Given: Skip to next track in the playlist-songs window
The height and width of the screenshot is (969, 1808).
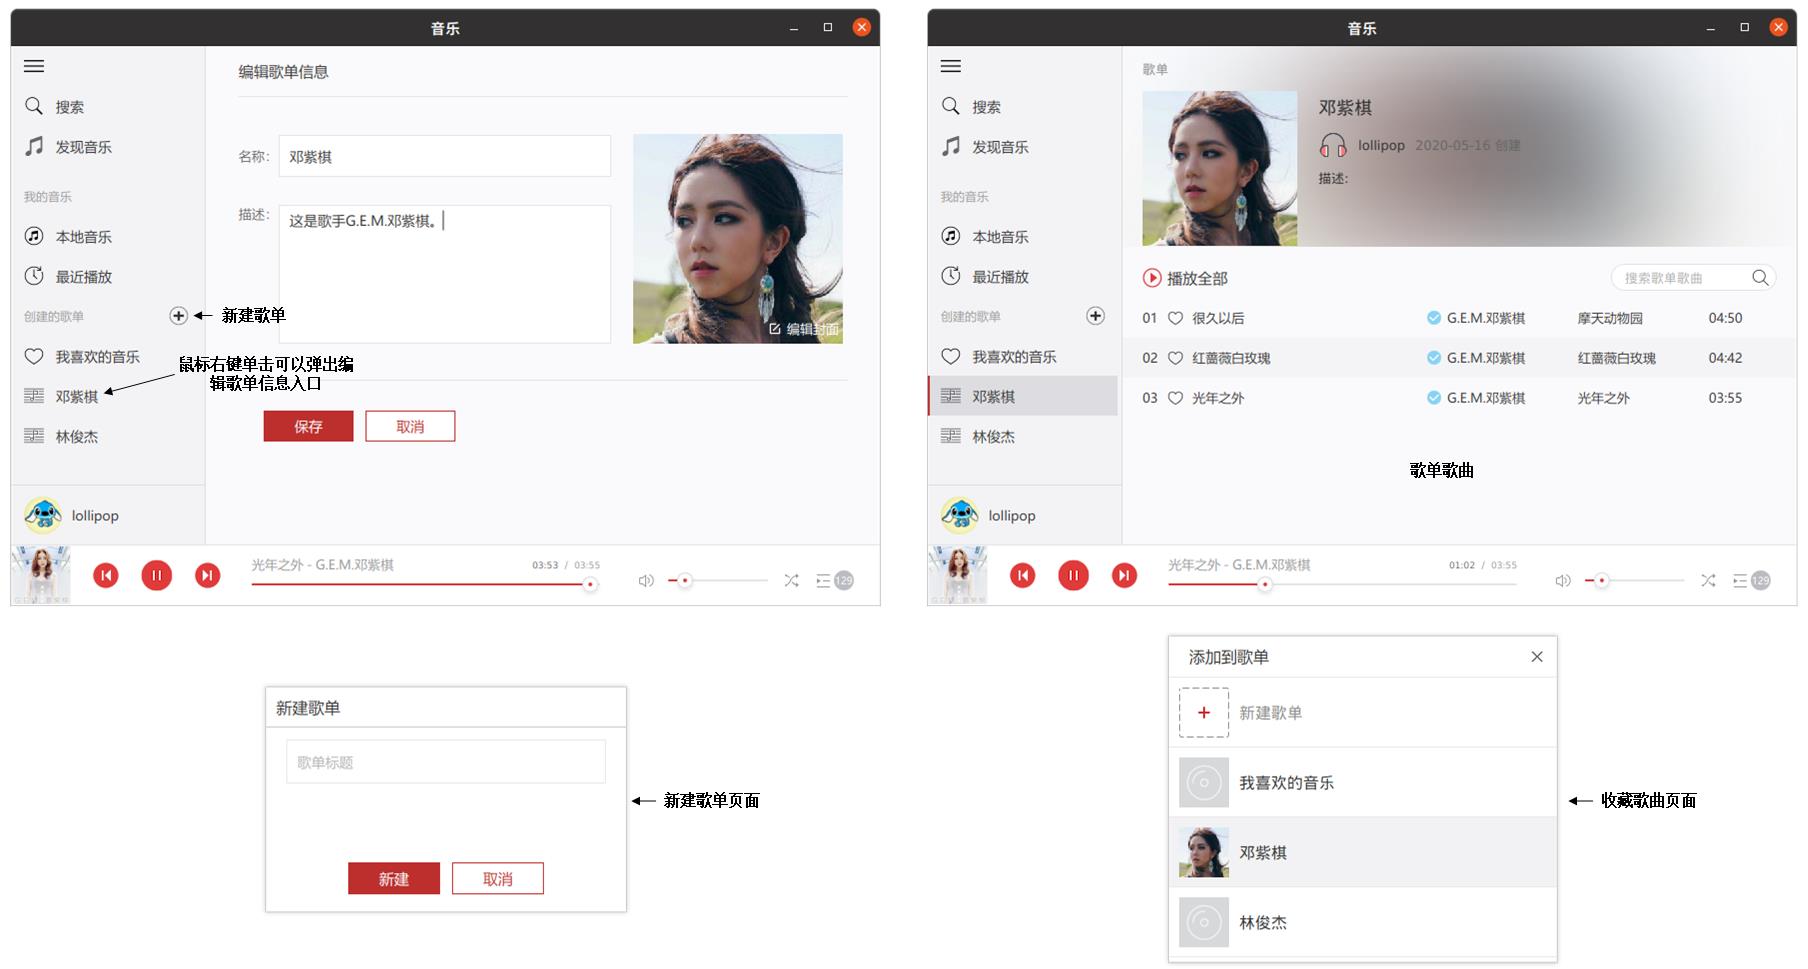Looking at the screenshot, I should click(x=1124, y=575).
